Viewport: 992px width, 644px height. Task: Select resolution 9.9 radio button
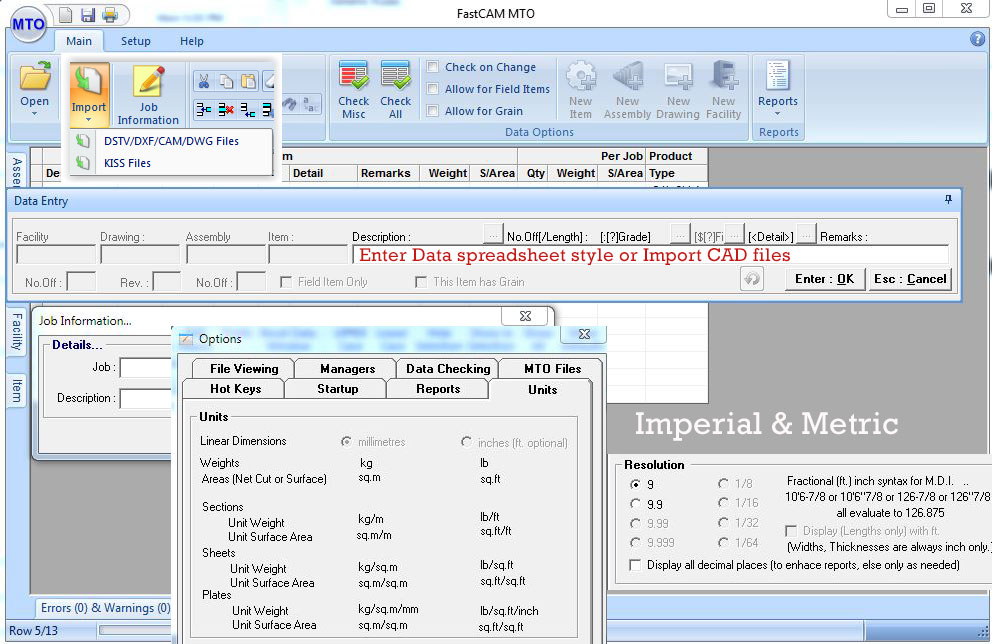635,504
